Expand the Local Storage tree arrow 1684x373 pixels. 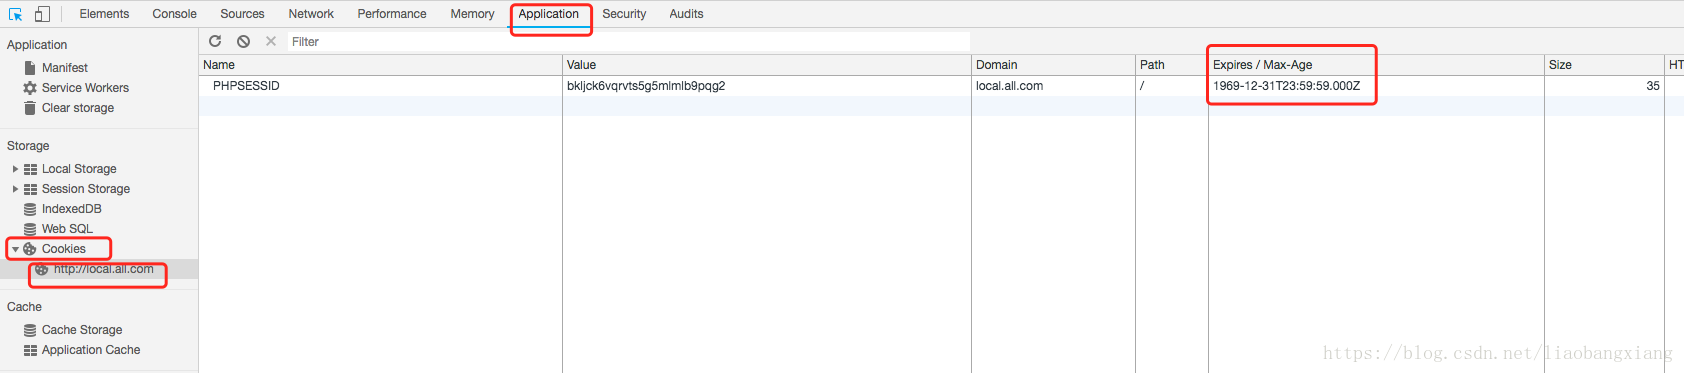coord(15,169)
